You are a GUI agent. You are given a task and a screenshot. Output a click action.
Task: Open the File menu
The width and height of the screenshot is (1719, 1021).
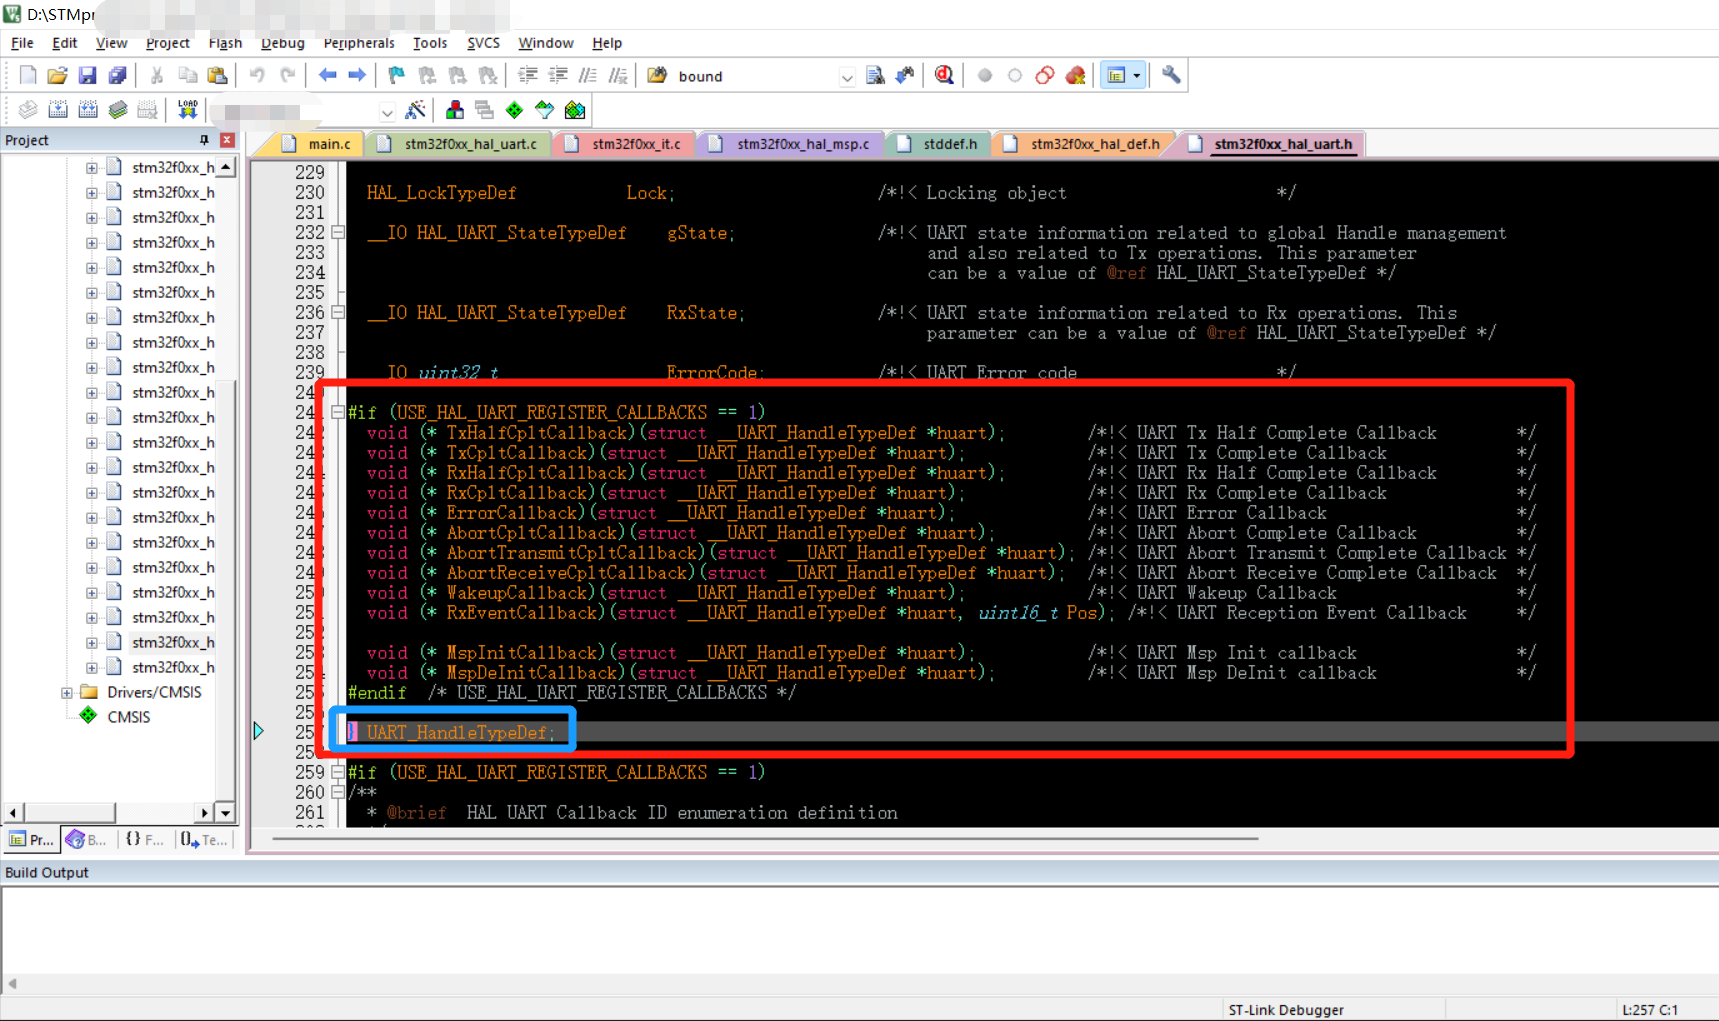click(x=22, y=43)
